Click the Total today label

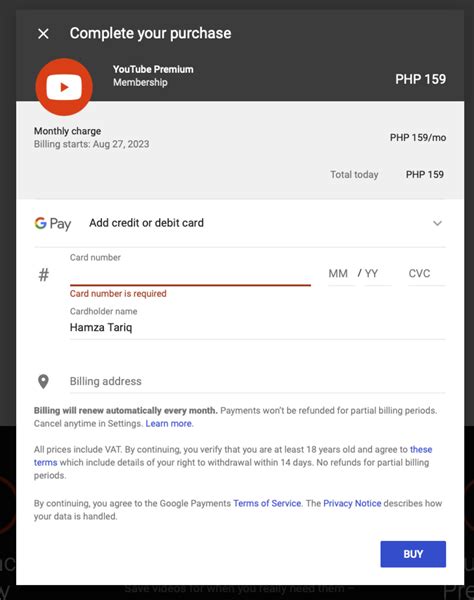tap(354, 175)
